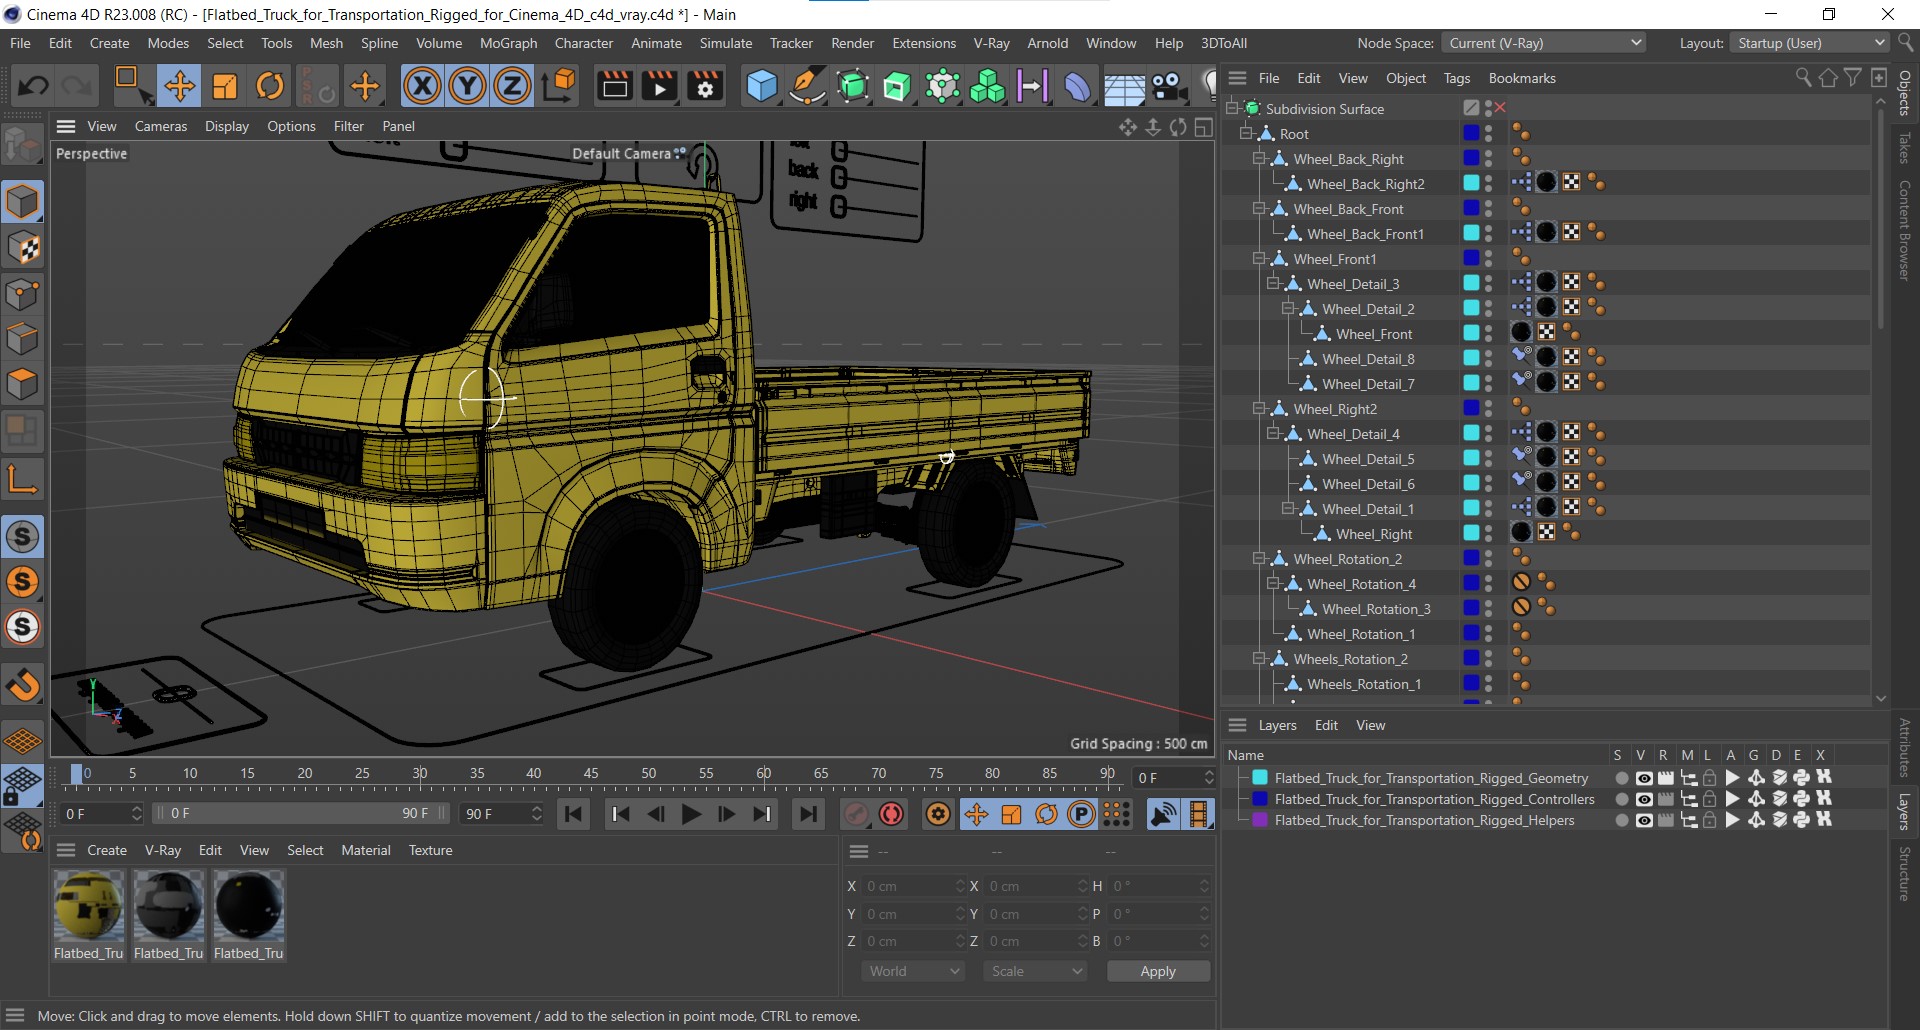Open the Layers side tab
The height and width of the screenshot is (1030, 1920).
[x=1905, y=812]
